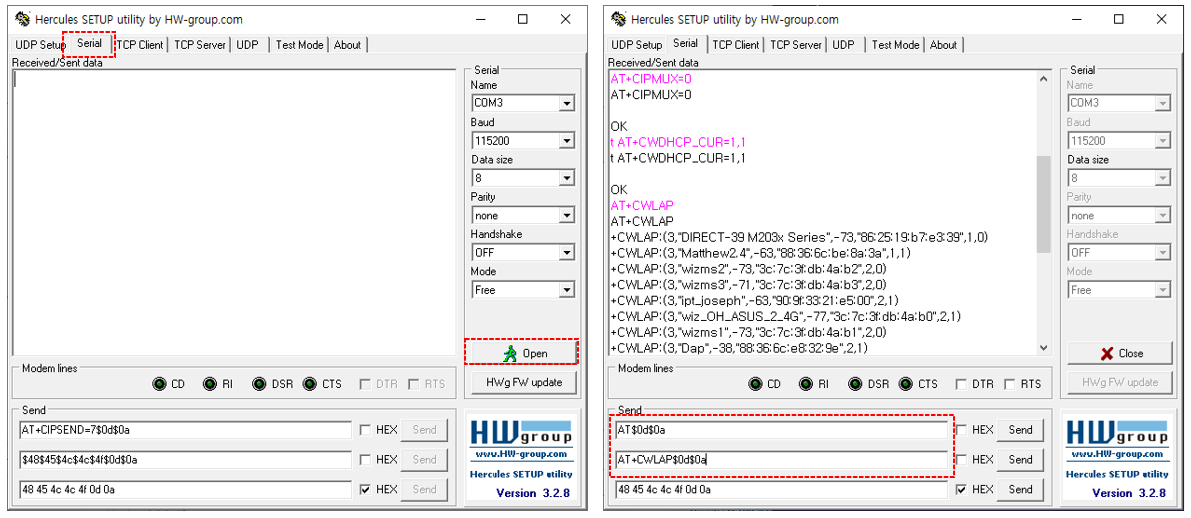Expand the Name COM3 dropdown in left window

click(566, 103)
